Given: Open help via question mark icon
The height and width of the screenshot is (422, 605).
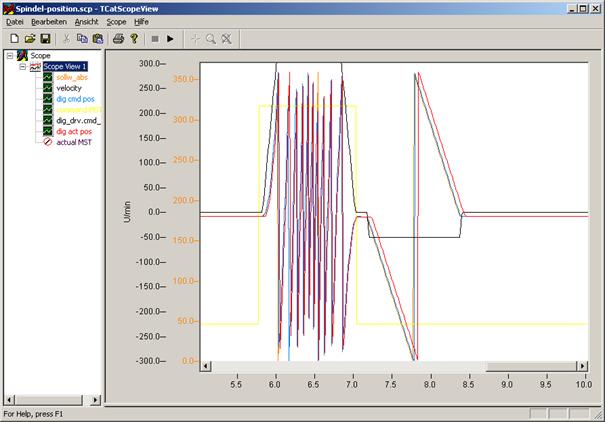Looking at the screenshot, I should [133, 38].
